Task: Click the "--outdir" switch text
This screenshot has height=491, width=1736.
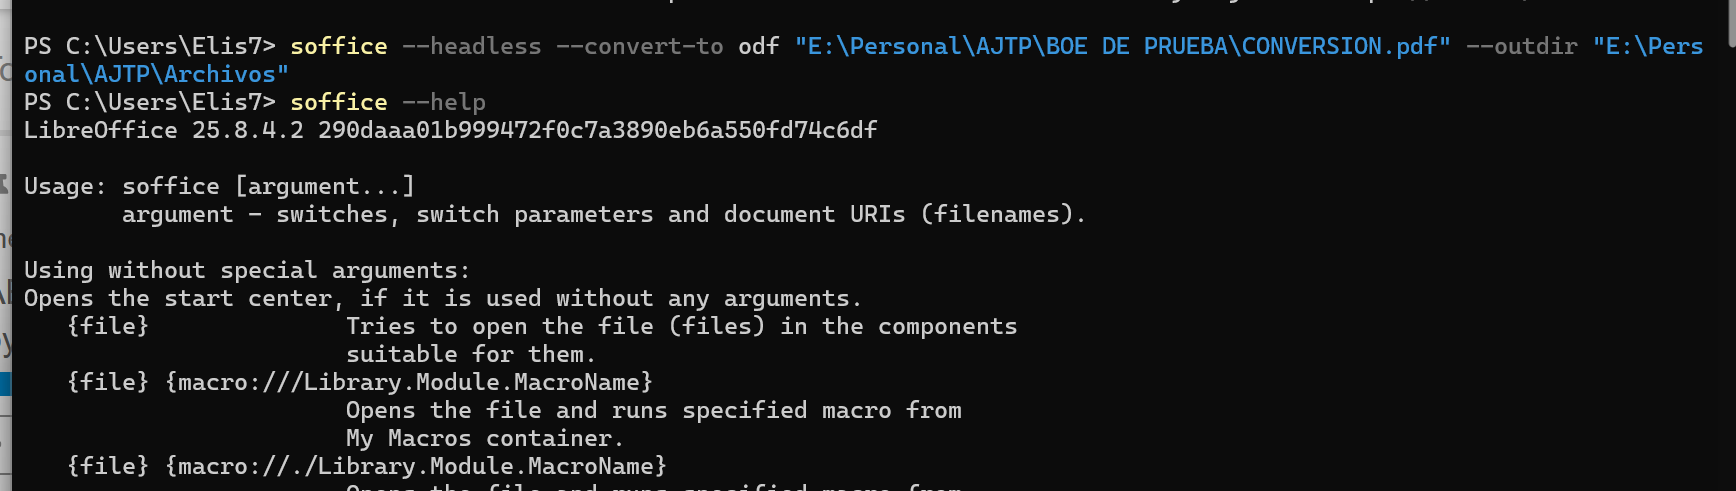Action: (x=1521, y=46)
